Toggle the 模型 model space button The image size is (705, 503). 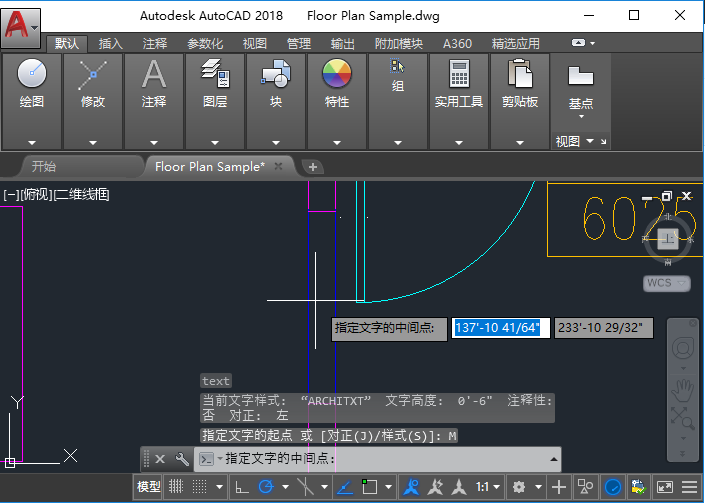coord(148,487)
